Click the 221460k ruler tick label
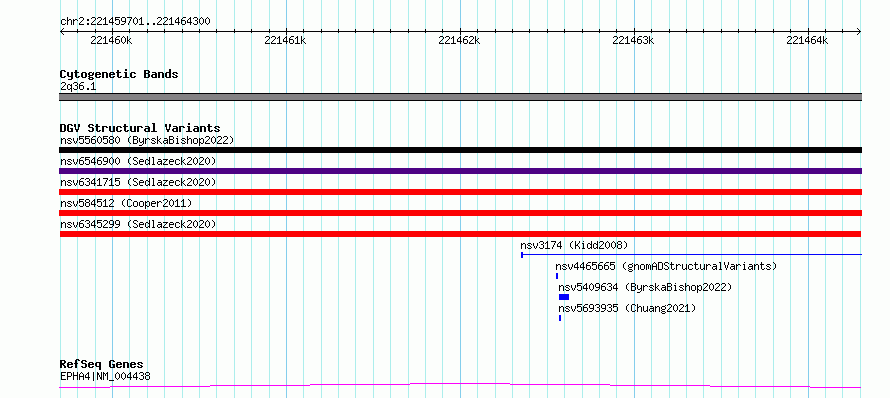 click(111, 40)
